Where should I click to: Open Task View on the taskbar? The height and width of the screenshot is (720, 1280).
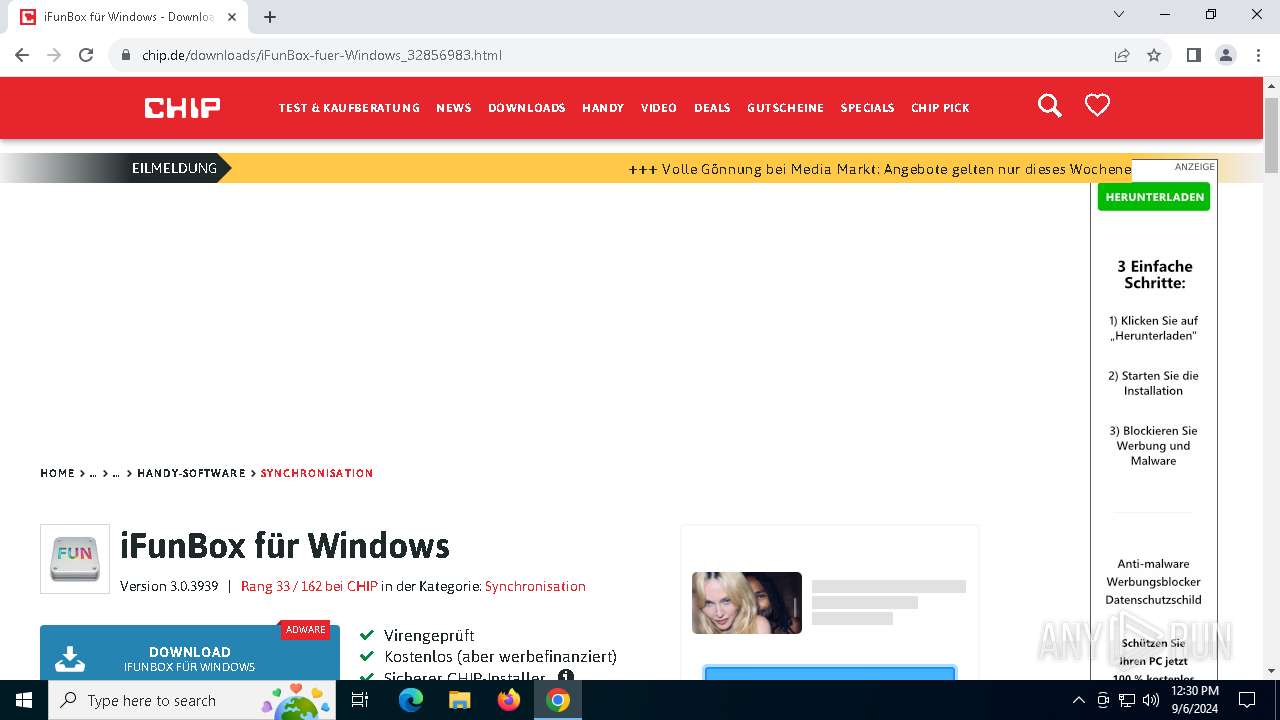[x=360, y=700]
